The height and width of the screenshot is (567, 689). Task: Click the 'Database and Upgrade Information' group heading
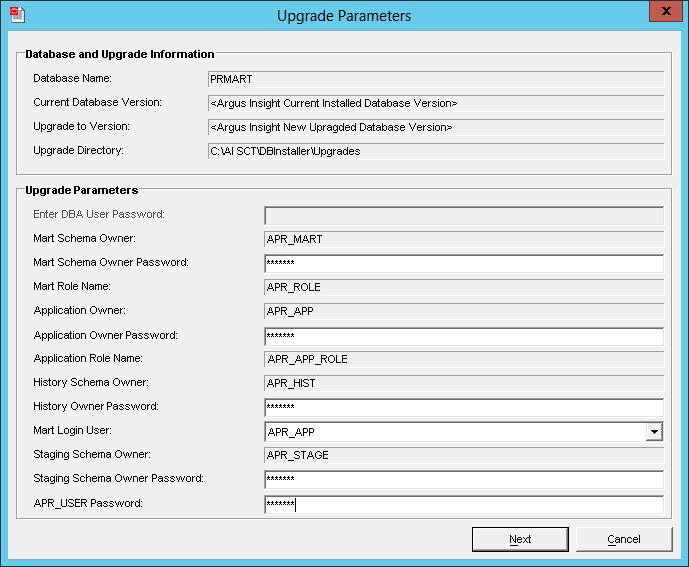point(120,54)
